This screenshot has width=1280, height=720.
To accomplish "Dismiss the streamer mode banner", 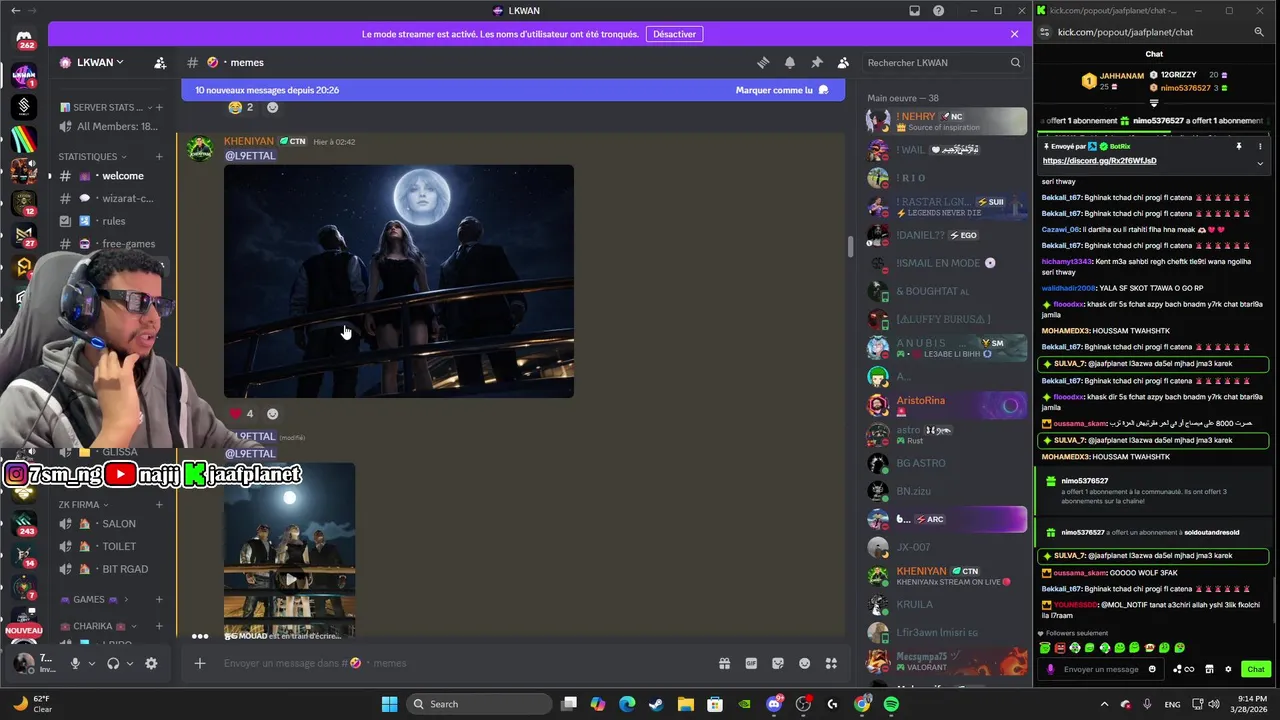I will pos(1014,34).
